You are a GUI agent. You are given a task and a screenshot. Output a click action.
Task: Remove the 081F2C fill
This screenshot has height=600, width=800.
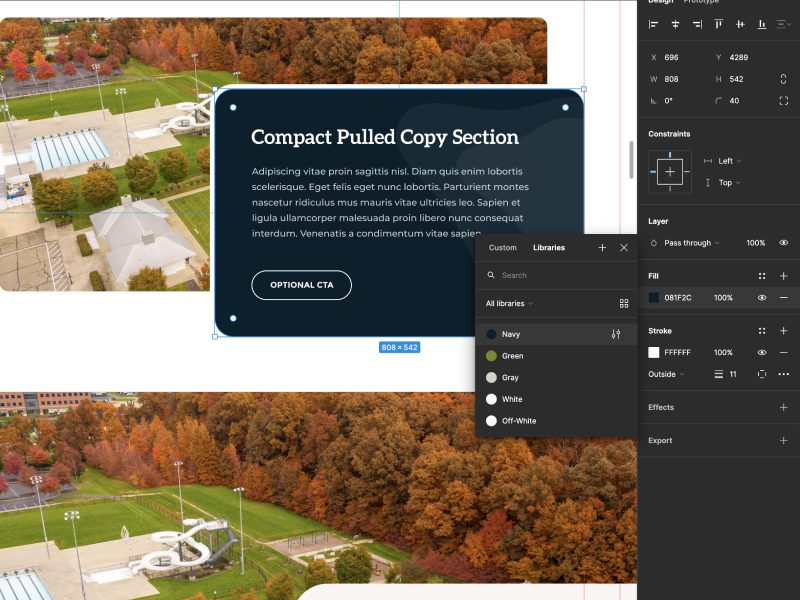tap(783, 297)
